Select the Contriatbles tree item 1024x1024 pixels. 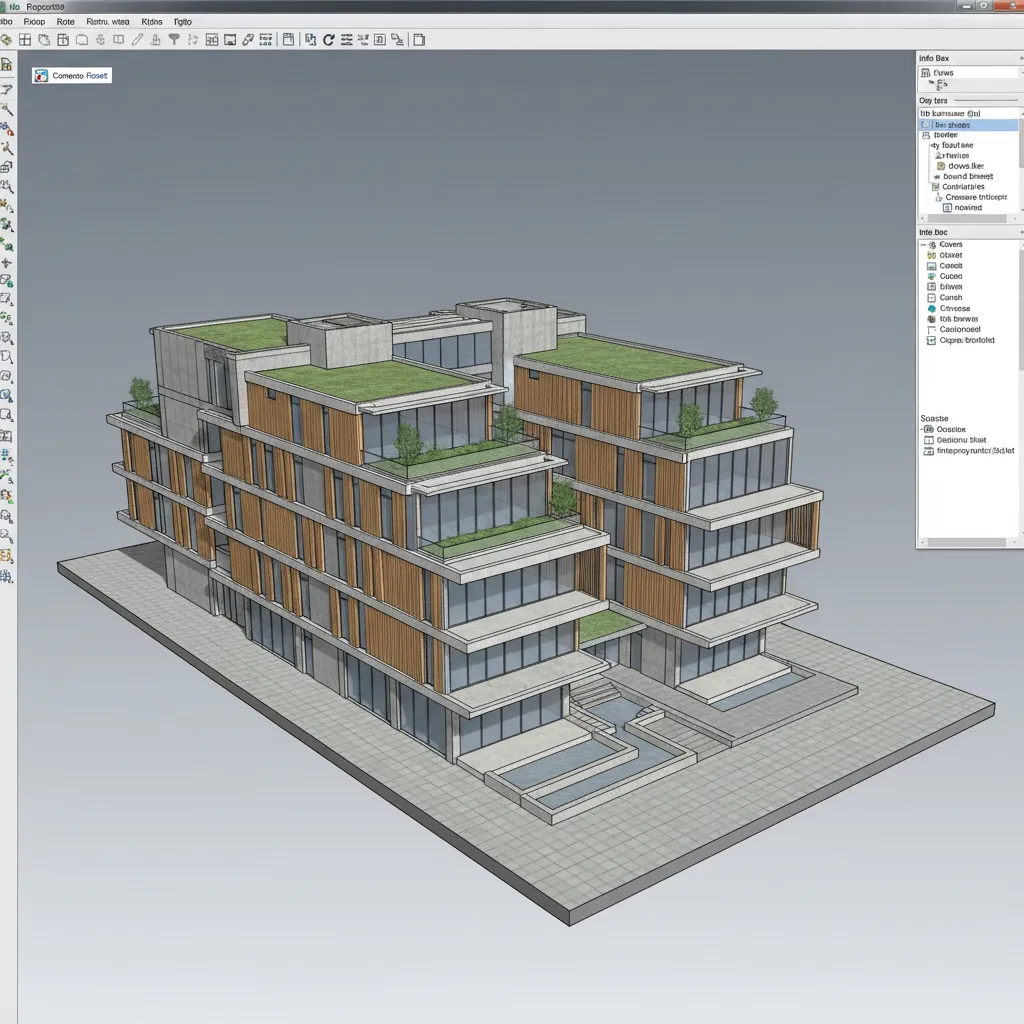pos(962,187)
